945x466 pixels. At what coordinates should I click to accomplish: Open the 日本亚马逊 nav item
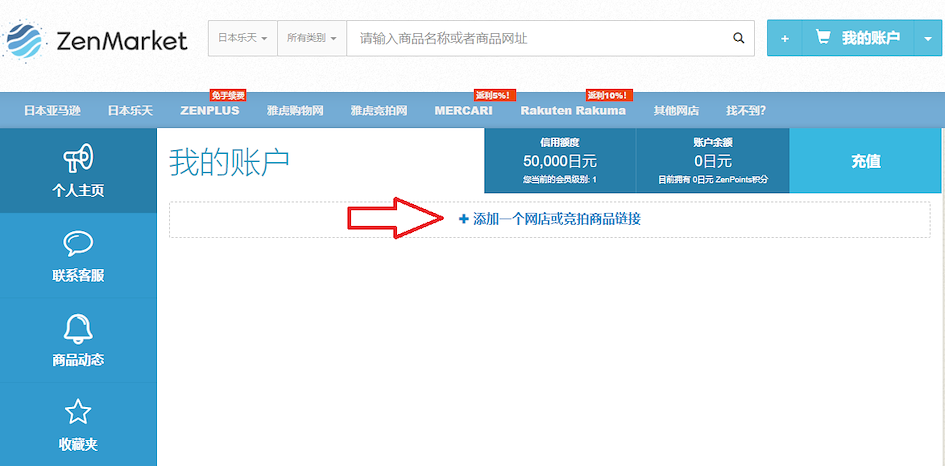[52, 110]
